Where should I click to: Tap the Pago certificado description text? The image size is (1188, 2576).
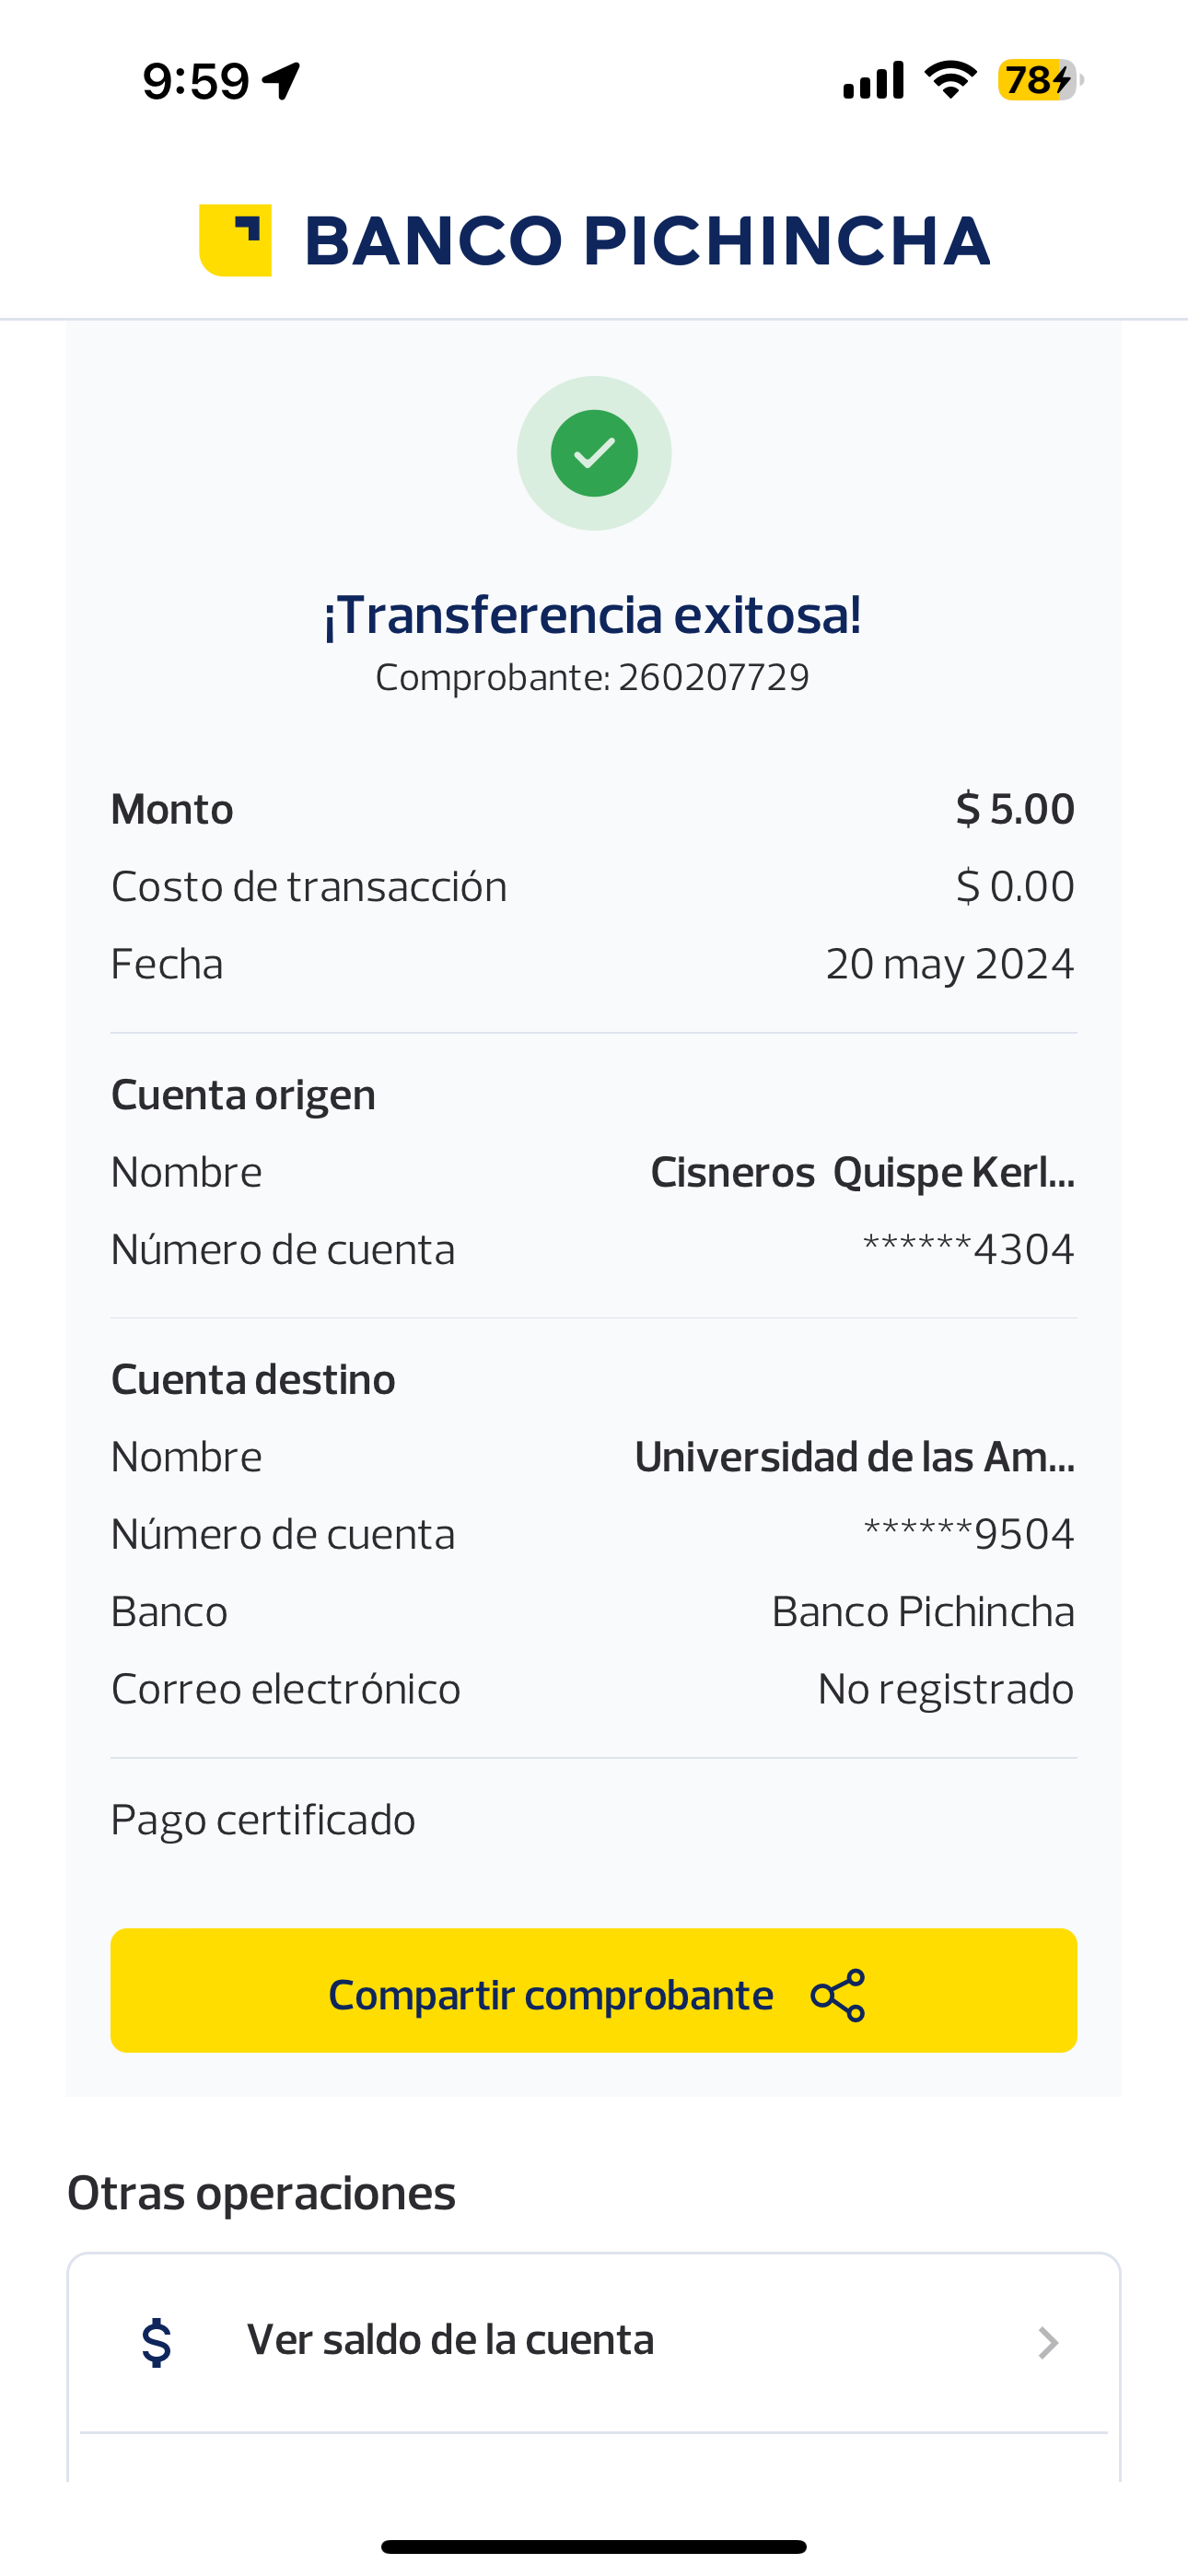pos(263,1820)
